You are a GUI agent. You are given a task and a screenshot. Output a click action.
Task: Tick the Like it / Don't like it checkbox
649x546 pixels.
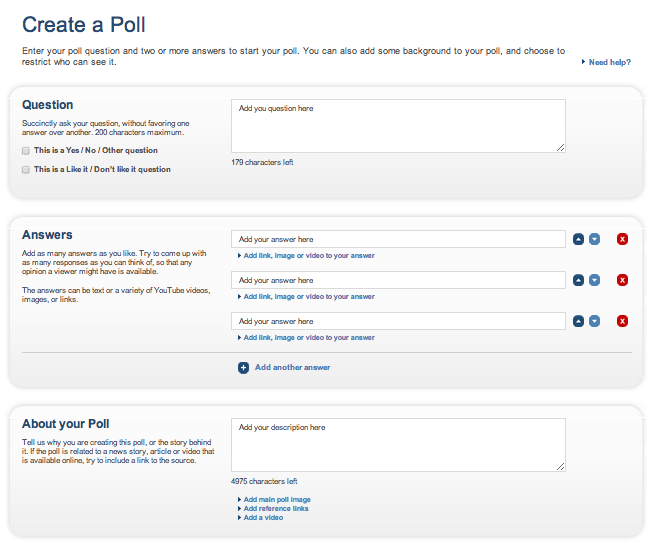coord(26,170)
